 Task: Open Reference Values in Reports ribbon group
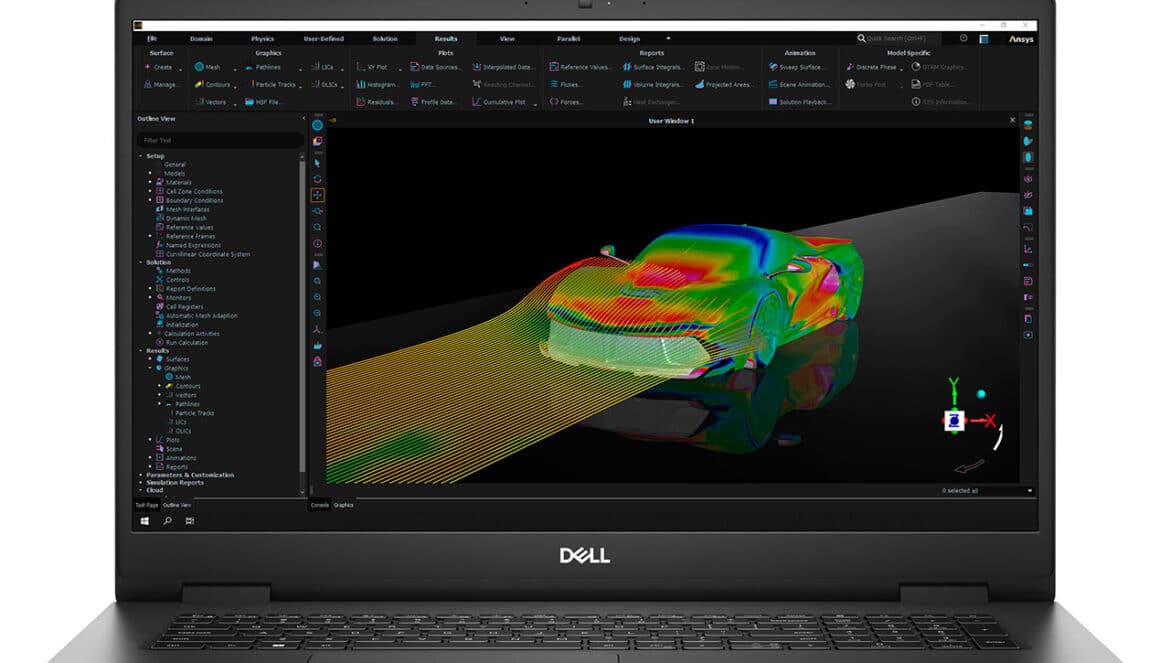580,67
